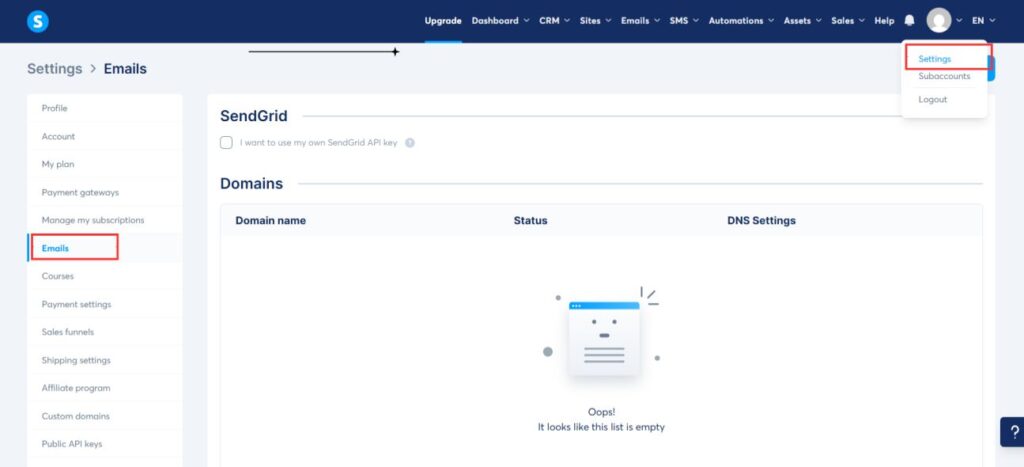Click Settings in the breadcrumb
The image size is (1024, 467).
pyautogui.click(x=54, y=69)
